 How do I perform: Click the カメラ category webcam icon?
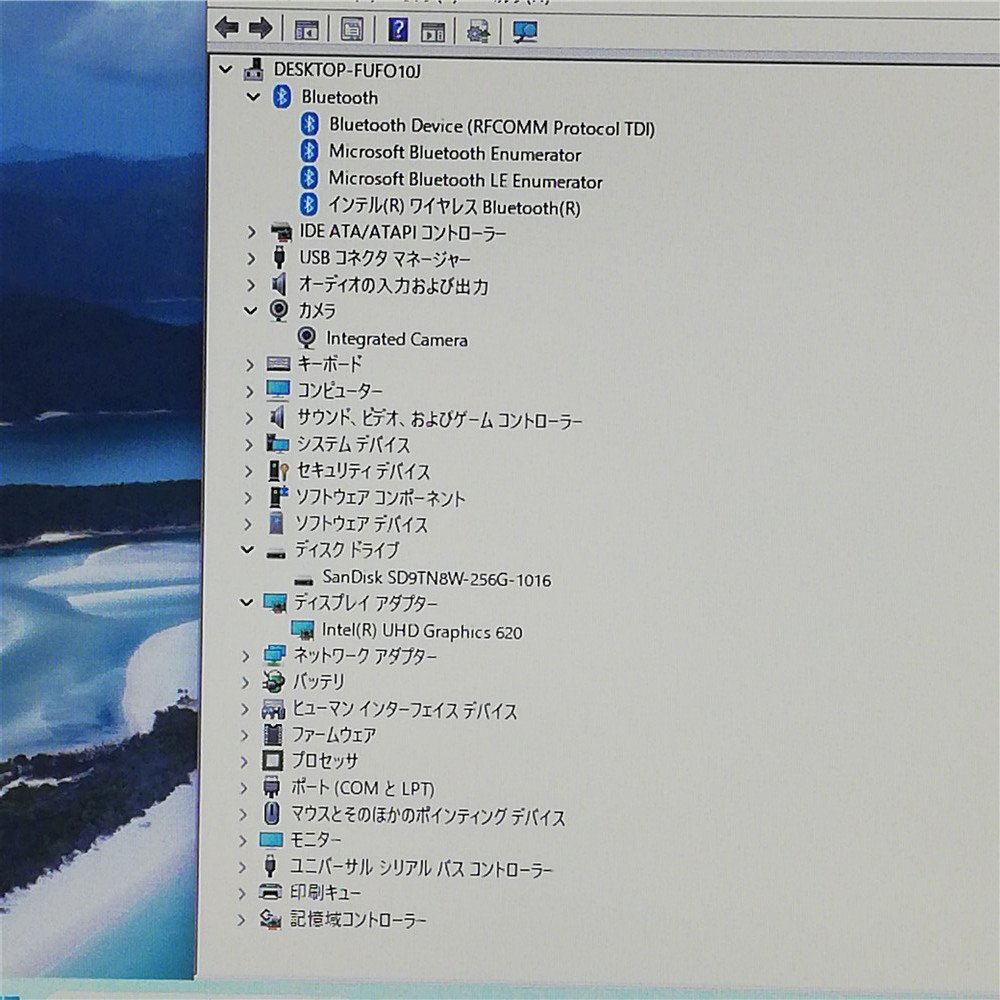(279, 311)
